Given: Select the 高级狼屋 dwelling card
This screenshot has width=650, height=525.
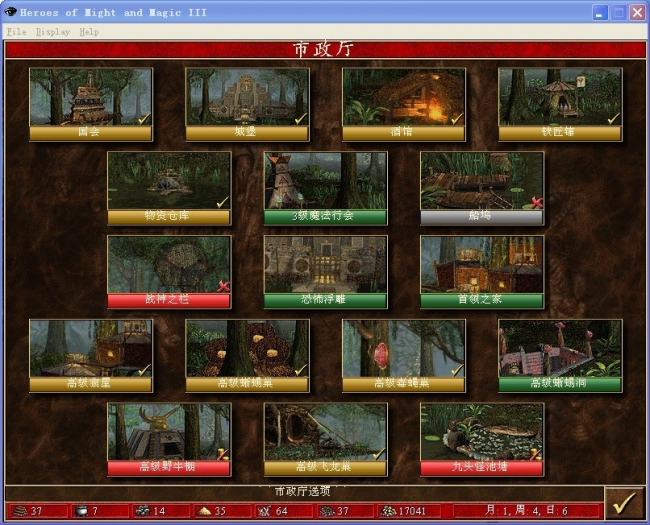Looking at the screenshot, I should pyautogui.click(x=91, y=356).
